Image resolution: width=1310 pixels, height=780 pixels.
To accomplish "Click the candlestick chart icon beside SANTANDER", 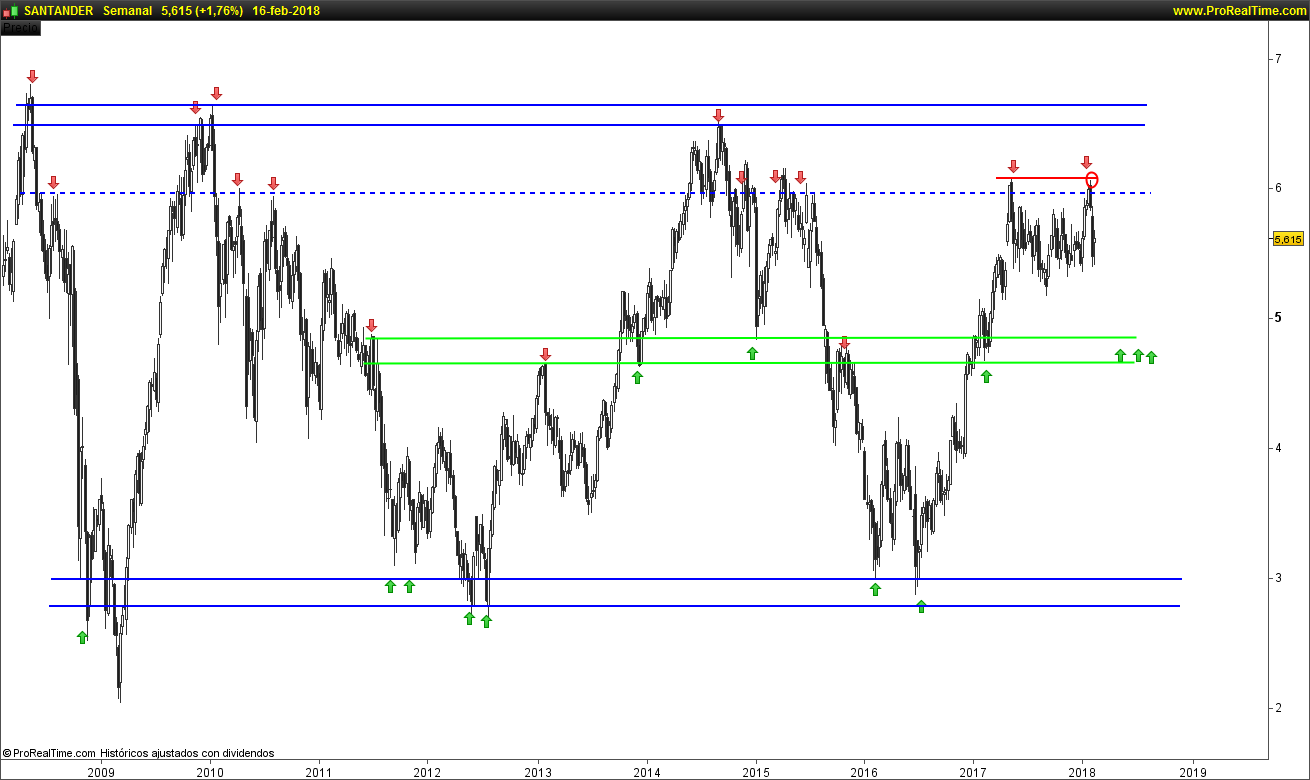I will point(11,10).
